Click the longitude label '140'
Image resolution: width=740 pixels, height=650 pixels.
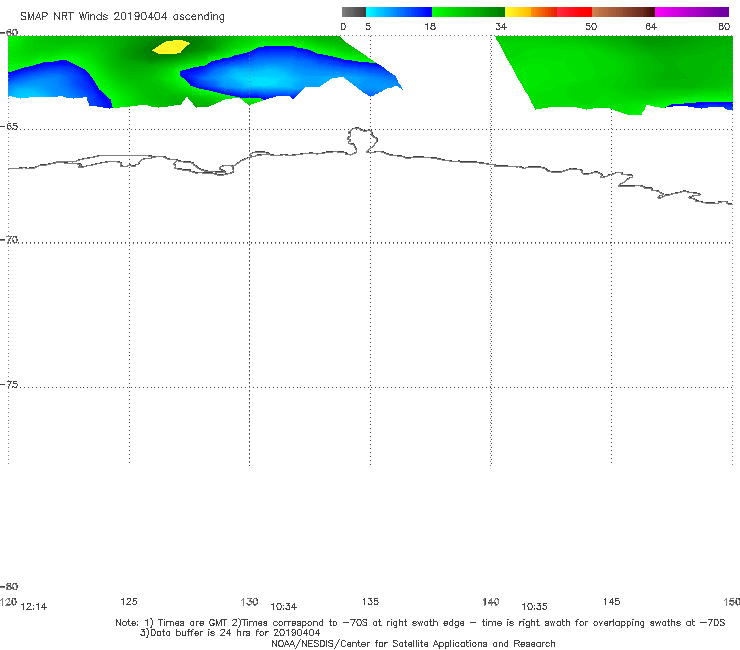[x=491, y=601]
